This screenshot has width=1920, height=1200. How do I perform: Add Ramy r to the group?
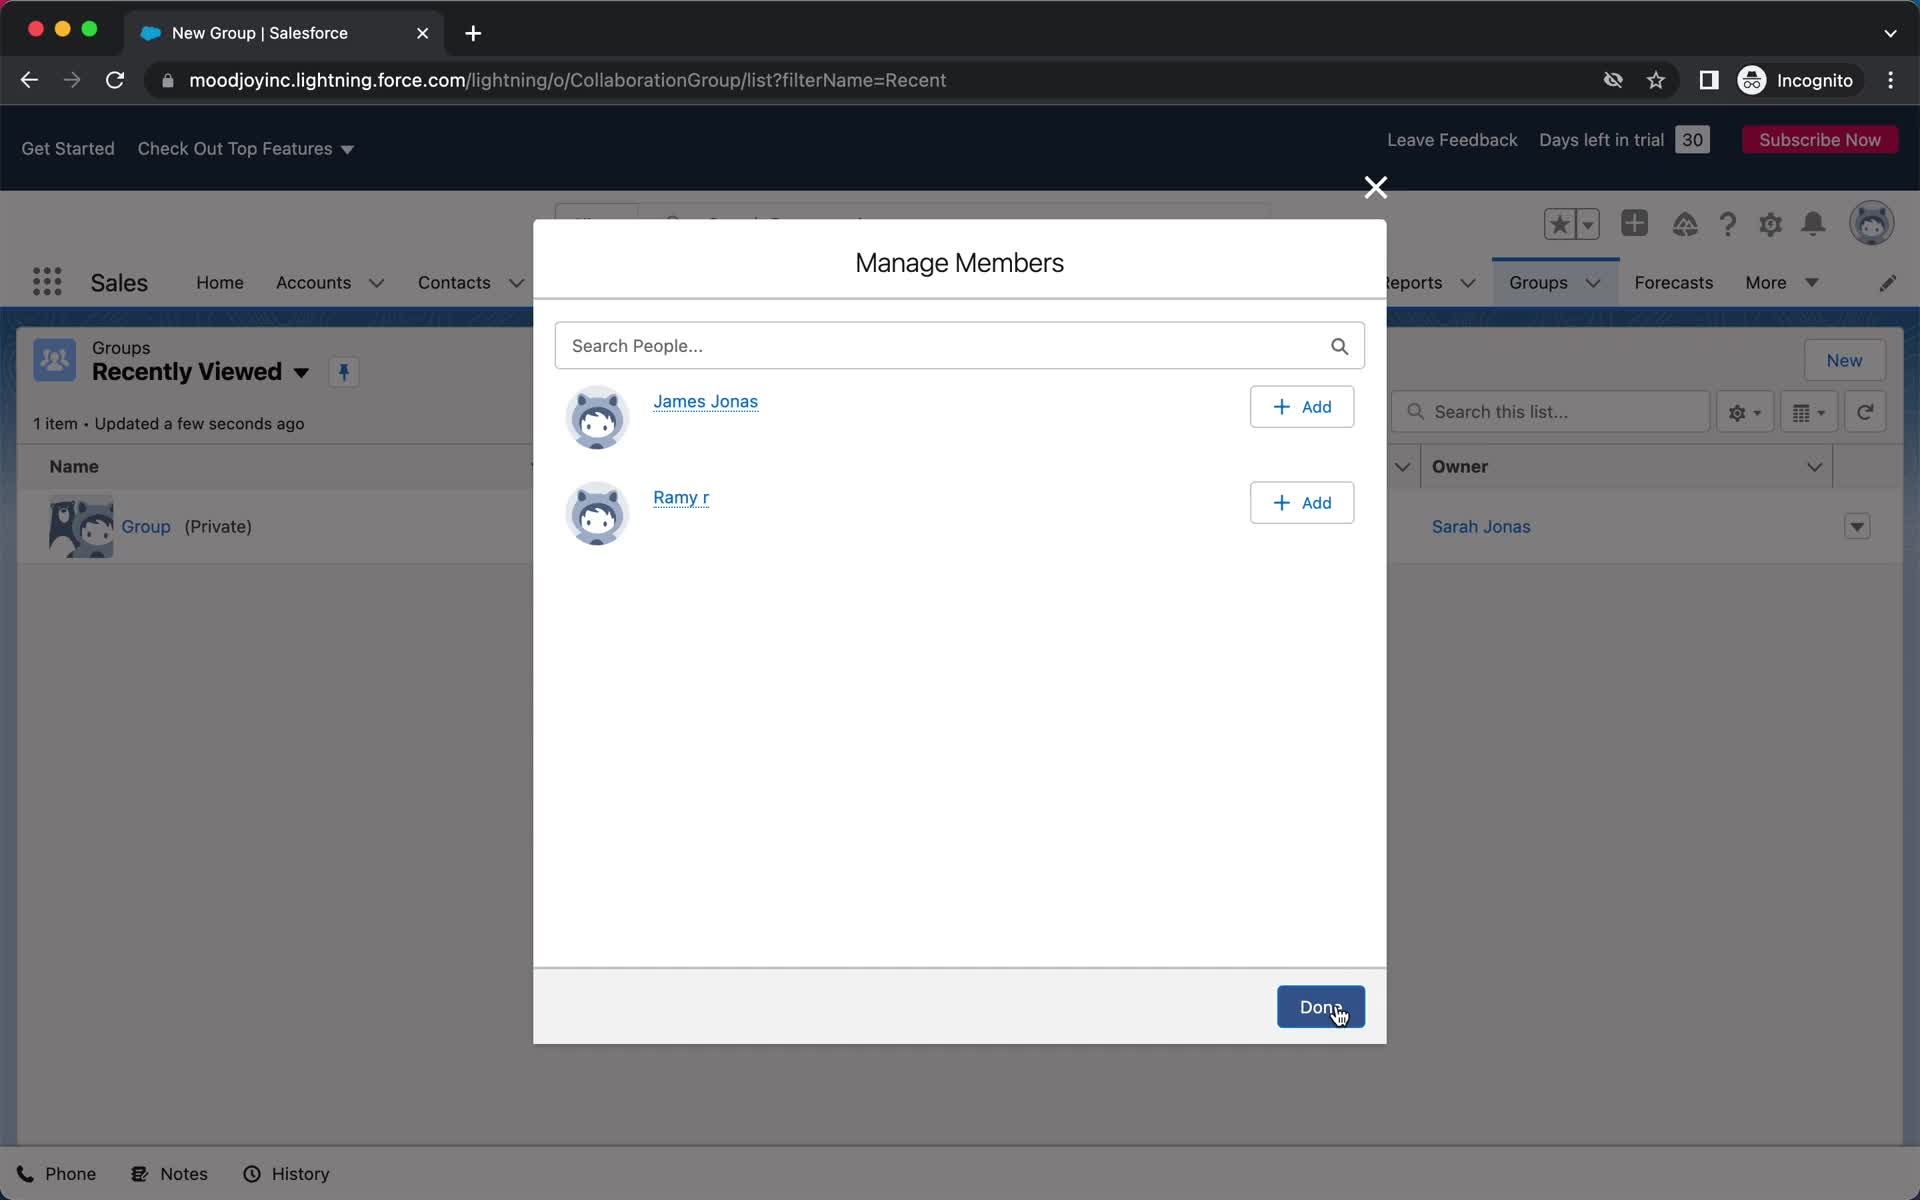pyautogui.click(x=1301, y=503)
